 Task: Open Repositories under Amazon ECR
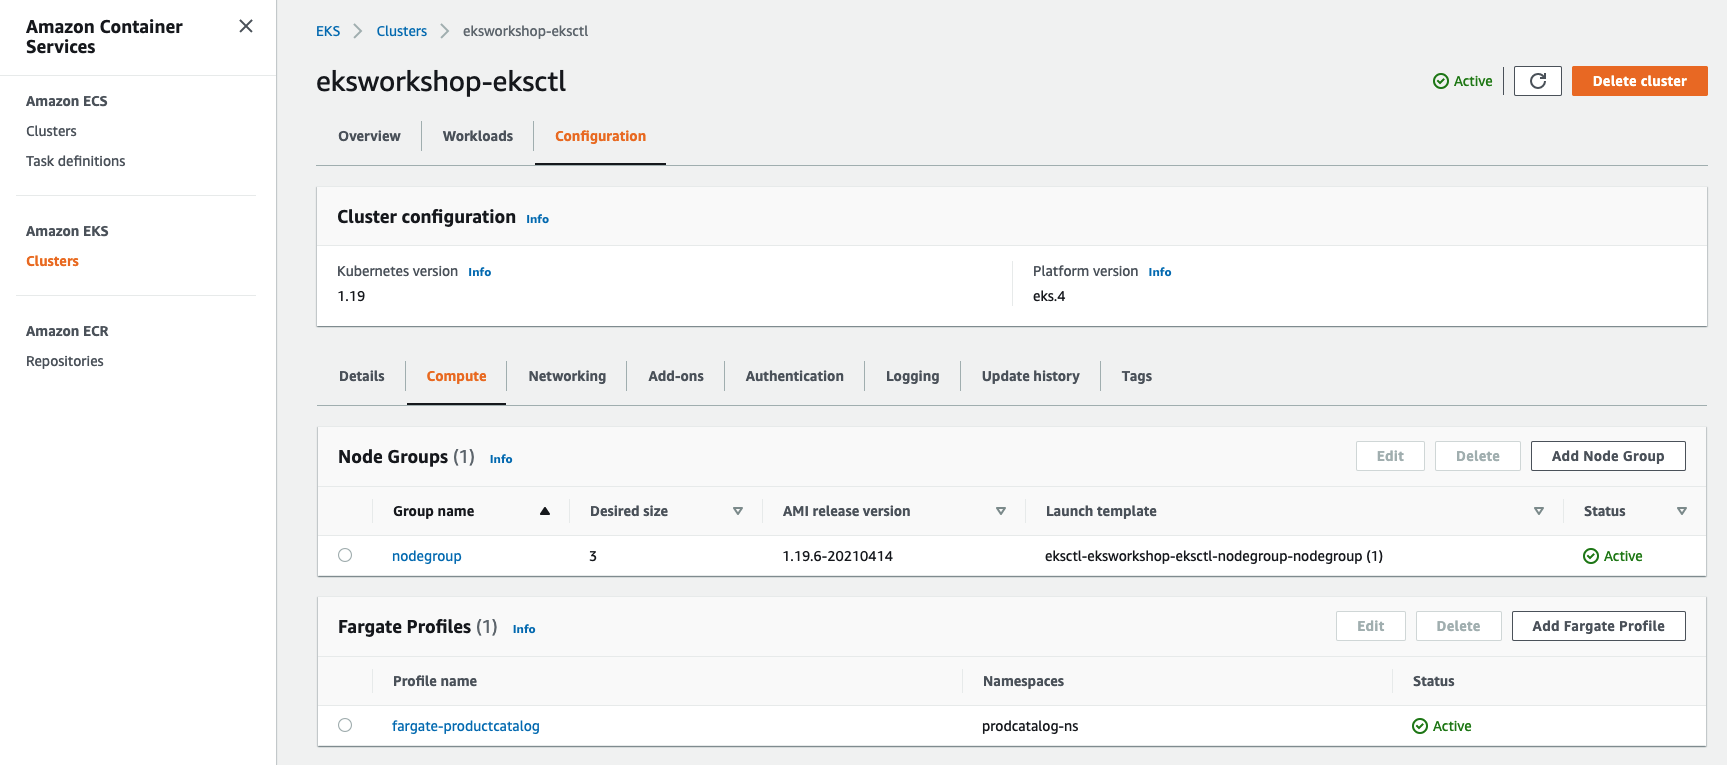pyautogui.click(x=65, y=361)
